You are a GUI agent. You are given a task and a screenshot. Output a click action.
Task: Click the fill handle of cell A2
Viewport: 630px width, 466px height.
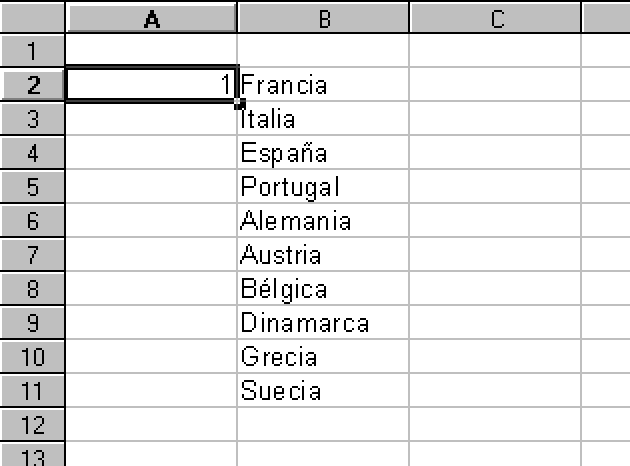click(x=239, y=102)
